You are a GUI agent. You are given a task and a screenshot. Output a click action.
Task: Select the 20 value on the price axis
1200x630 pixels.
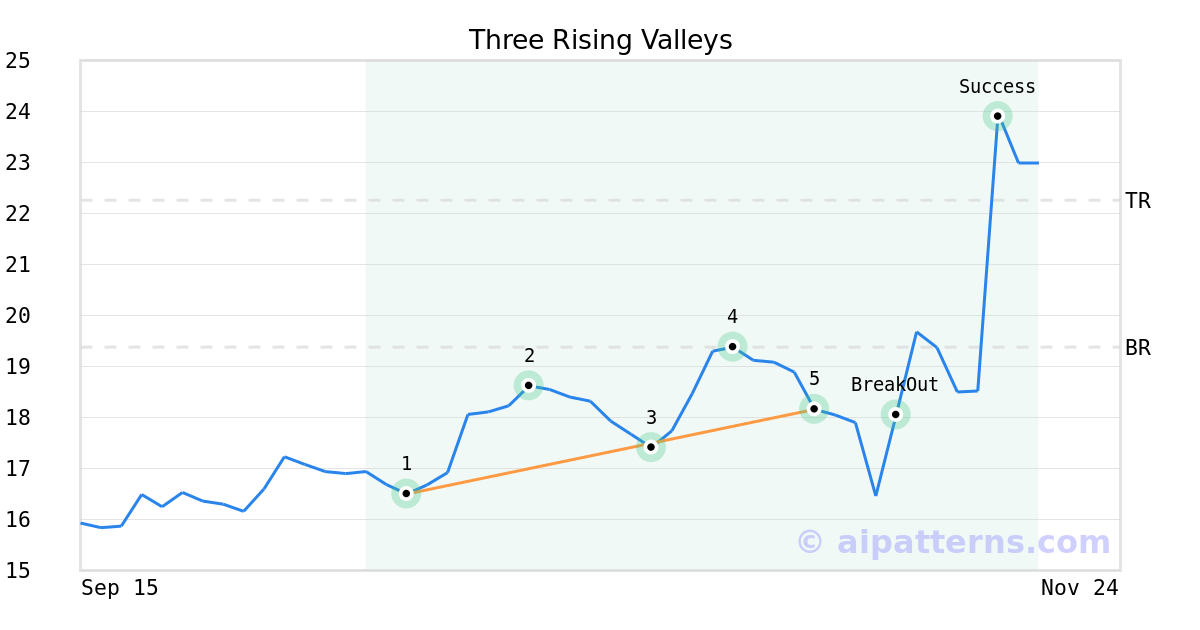[x=18, y=316]
